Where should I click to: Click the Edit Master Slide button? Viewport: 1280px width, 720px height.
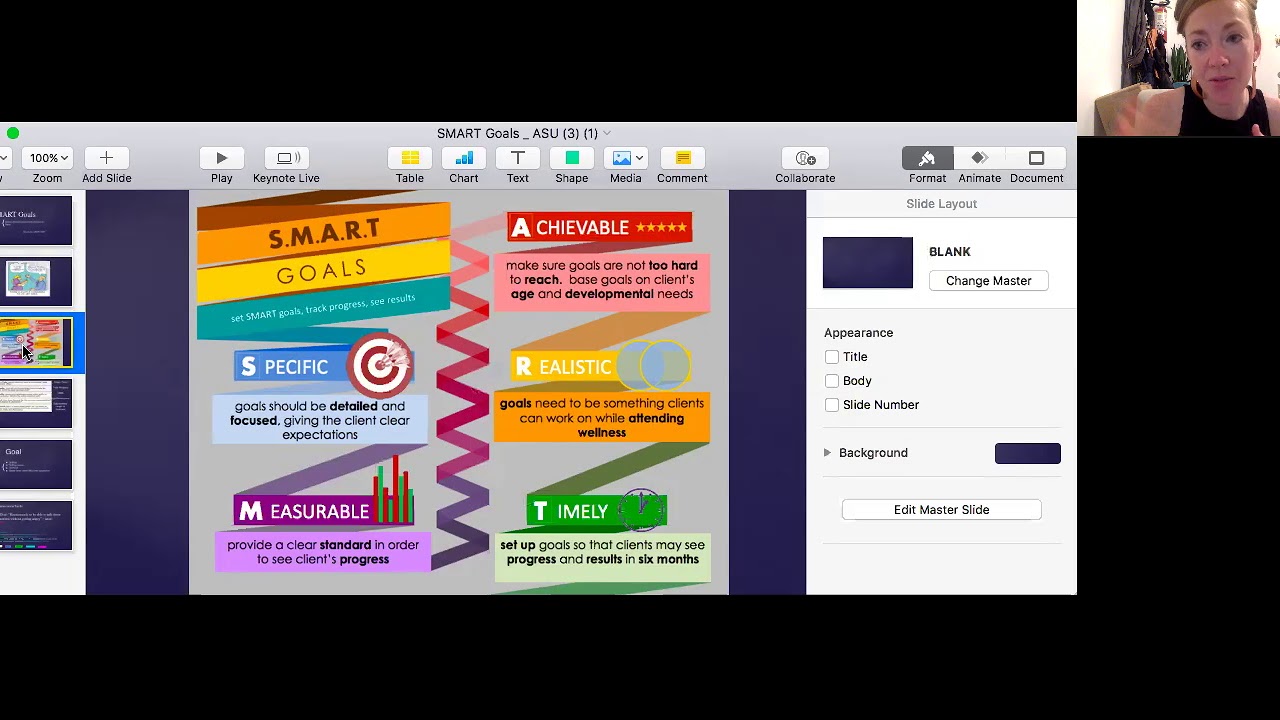pos(941,510)
